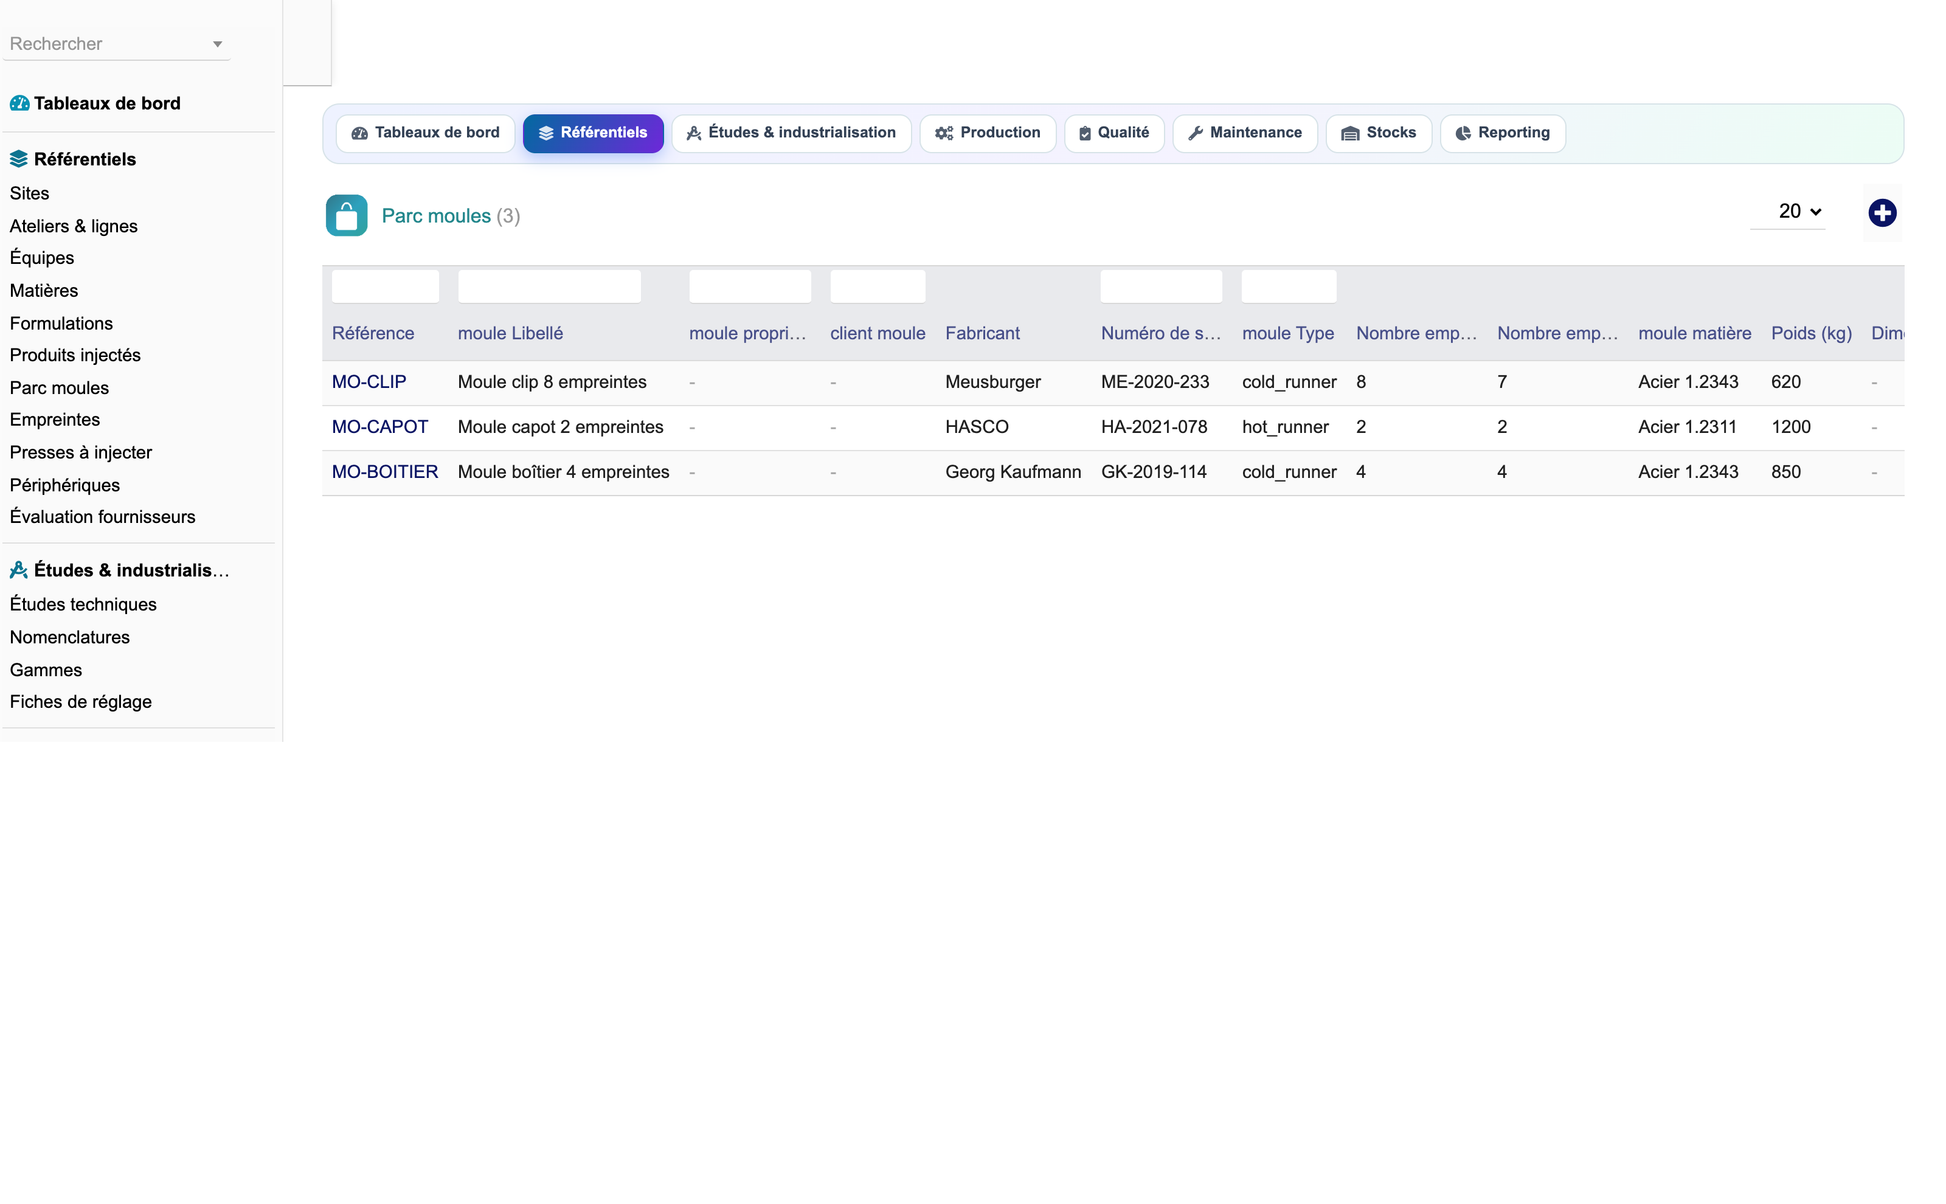Sort by the Fabricant column header
This screenshot has width=1946, height=1204.
(x=982, y=333)
